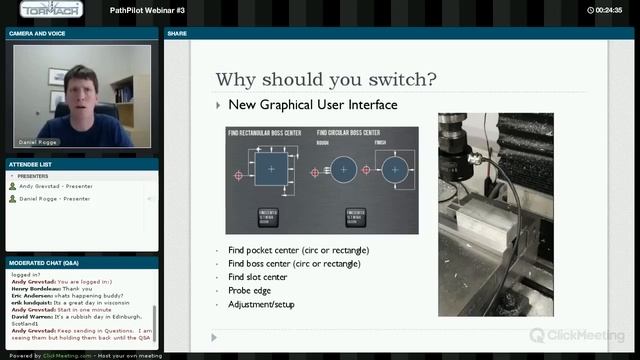Screen dimensions: 640x360
Task: Click the 'Why should you switch?' heading
Action: tap(326, 80)
